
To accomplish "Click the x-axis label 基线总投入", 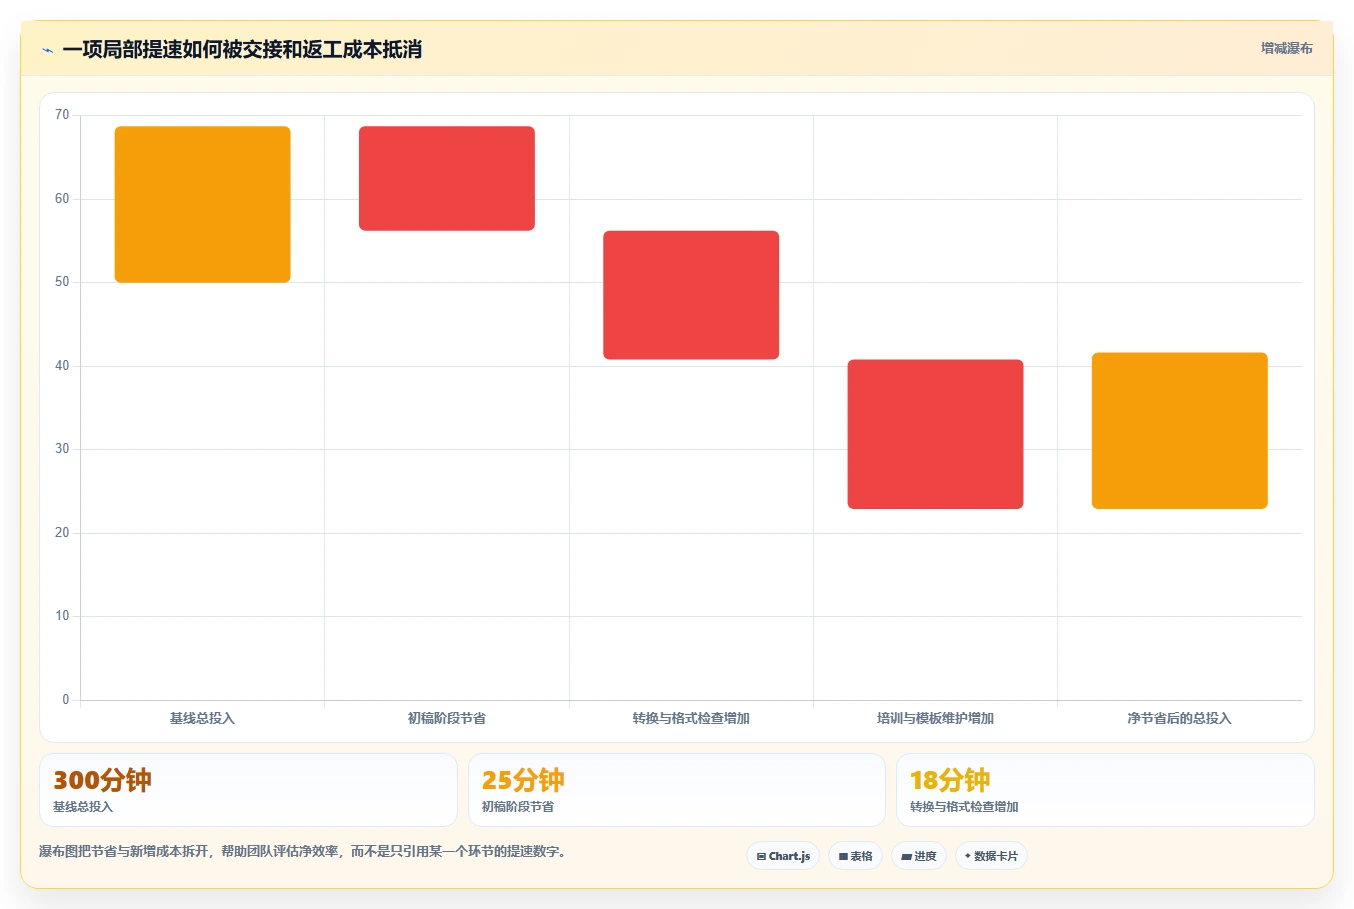I will pyautogui.click(x=202, y=718).
